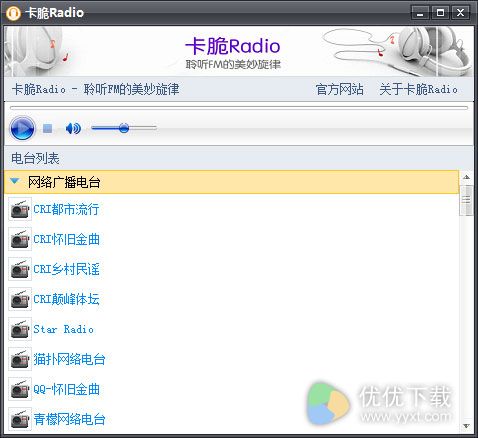Collapse the 网络广播电台 category arrow
The width and height of the screenshot is (478, 438).
[15, 181]
